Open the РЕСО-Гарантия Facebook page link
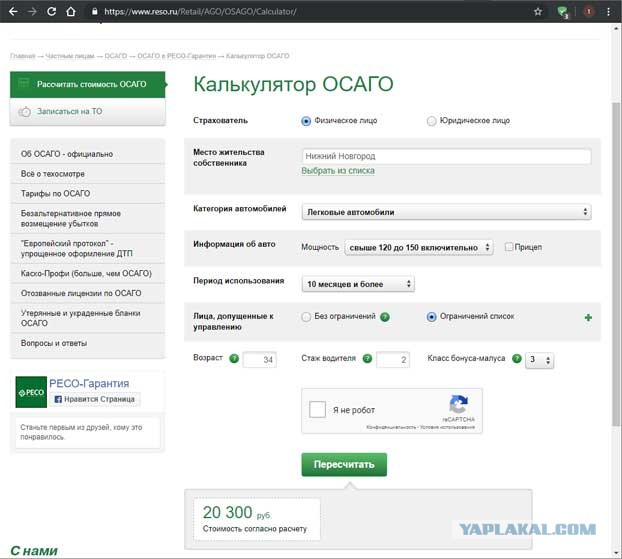Screen dimensions: 622x559 [x=89, y=383]
